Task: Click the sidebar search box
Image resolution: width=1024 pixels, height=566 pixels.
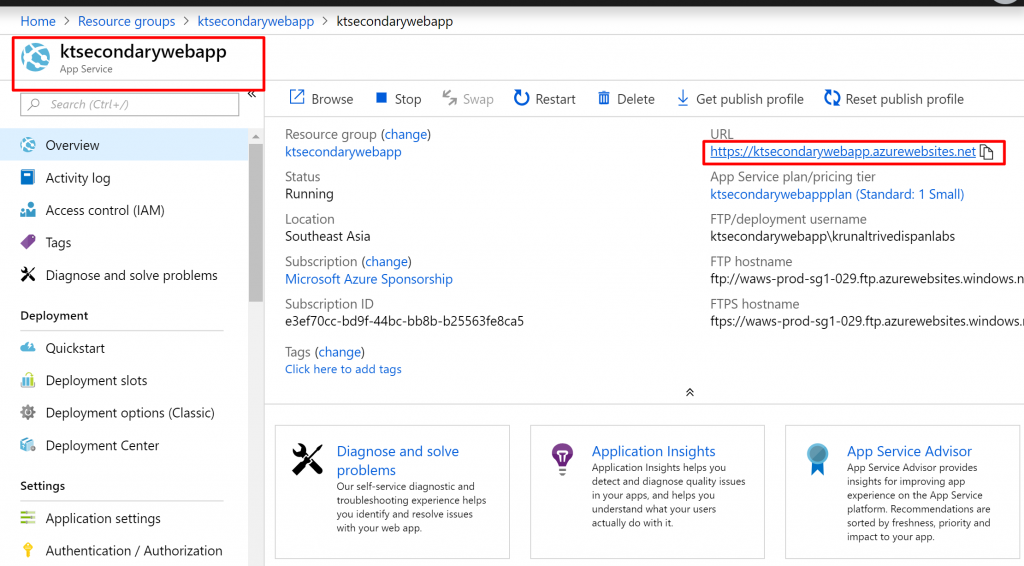Action: pyautogui.click(x=129, y=104)
